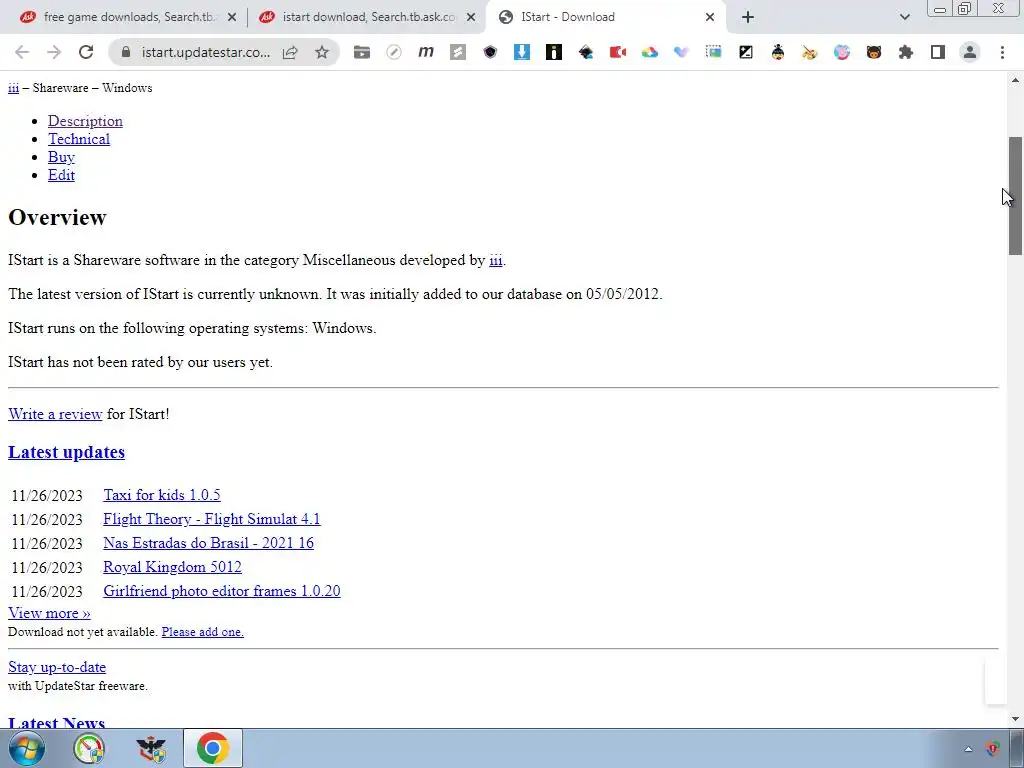Viewport: 1024px width, 768px height.
Task: Open the colorful cloud extension
Action: coord(650,52)
